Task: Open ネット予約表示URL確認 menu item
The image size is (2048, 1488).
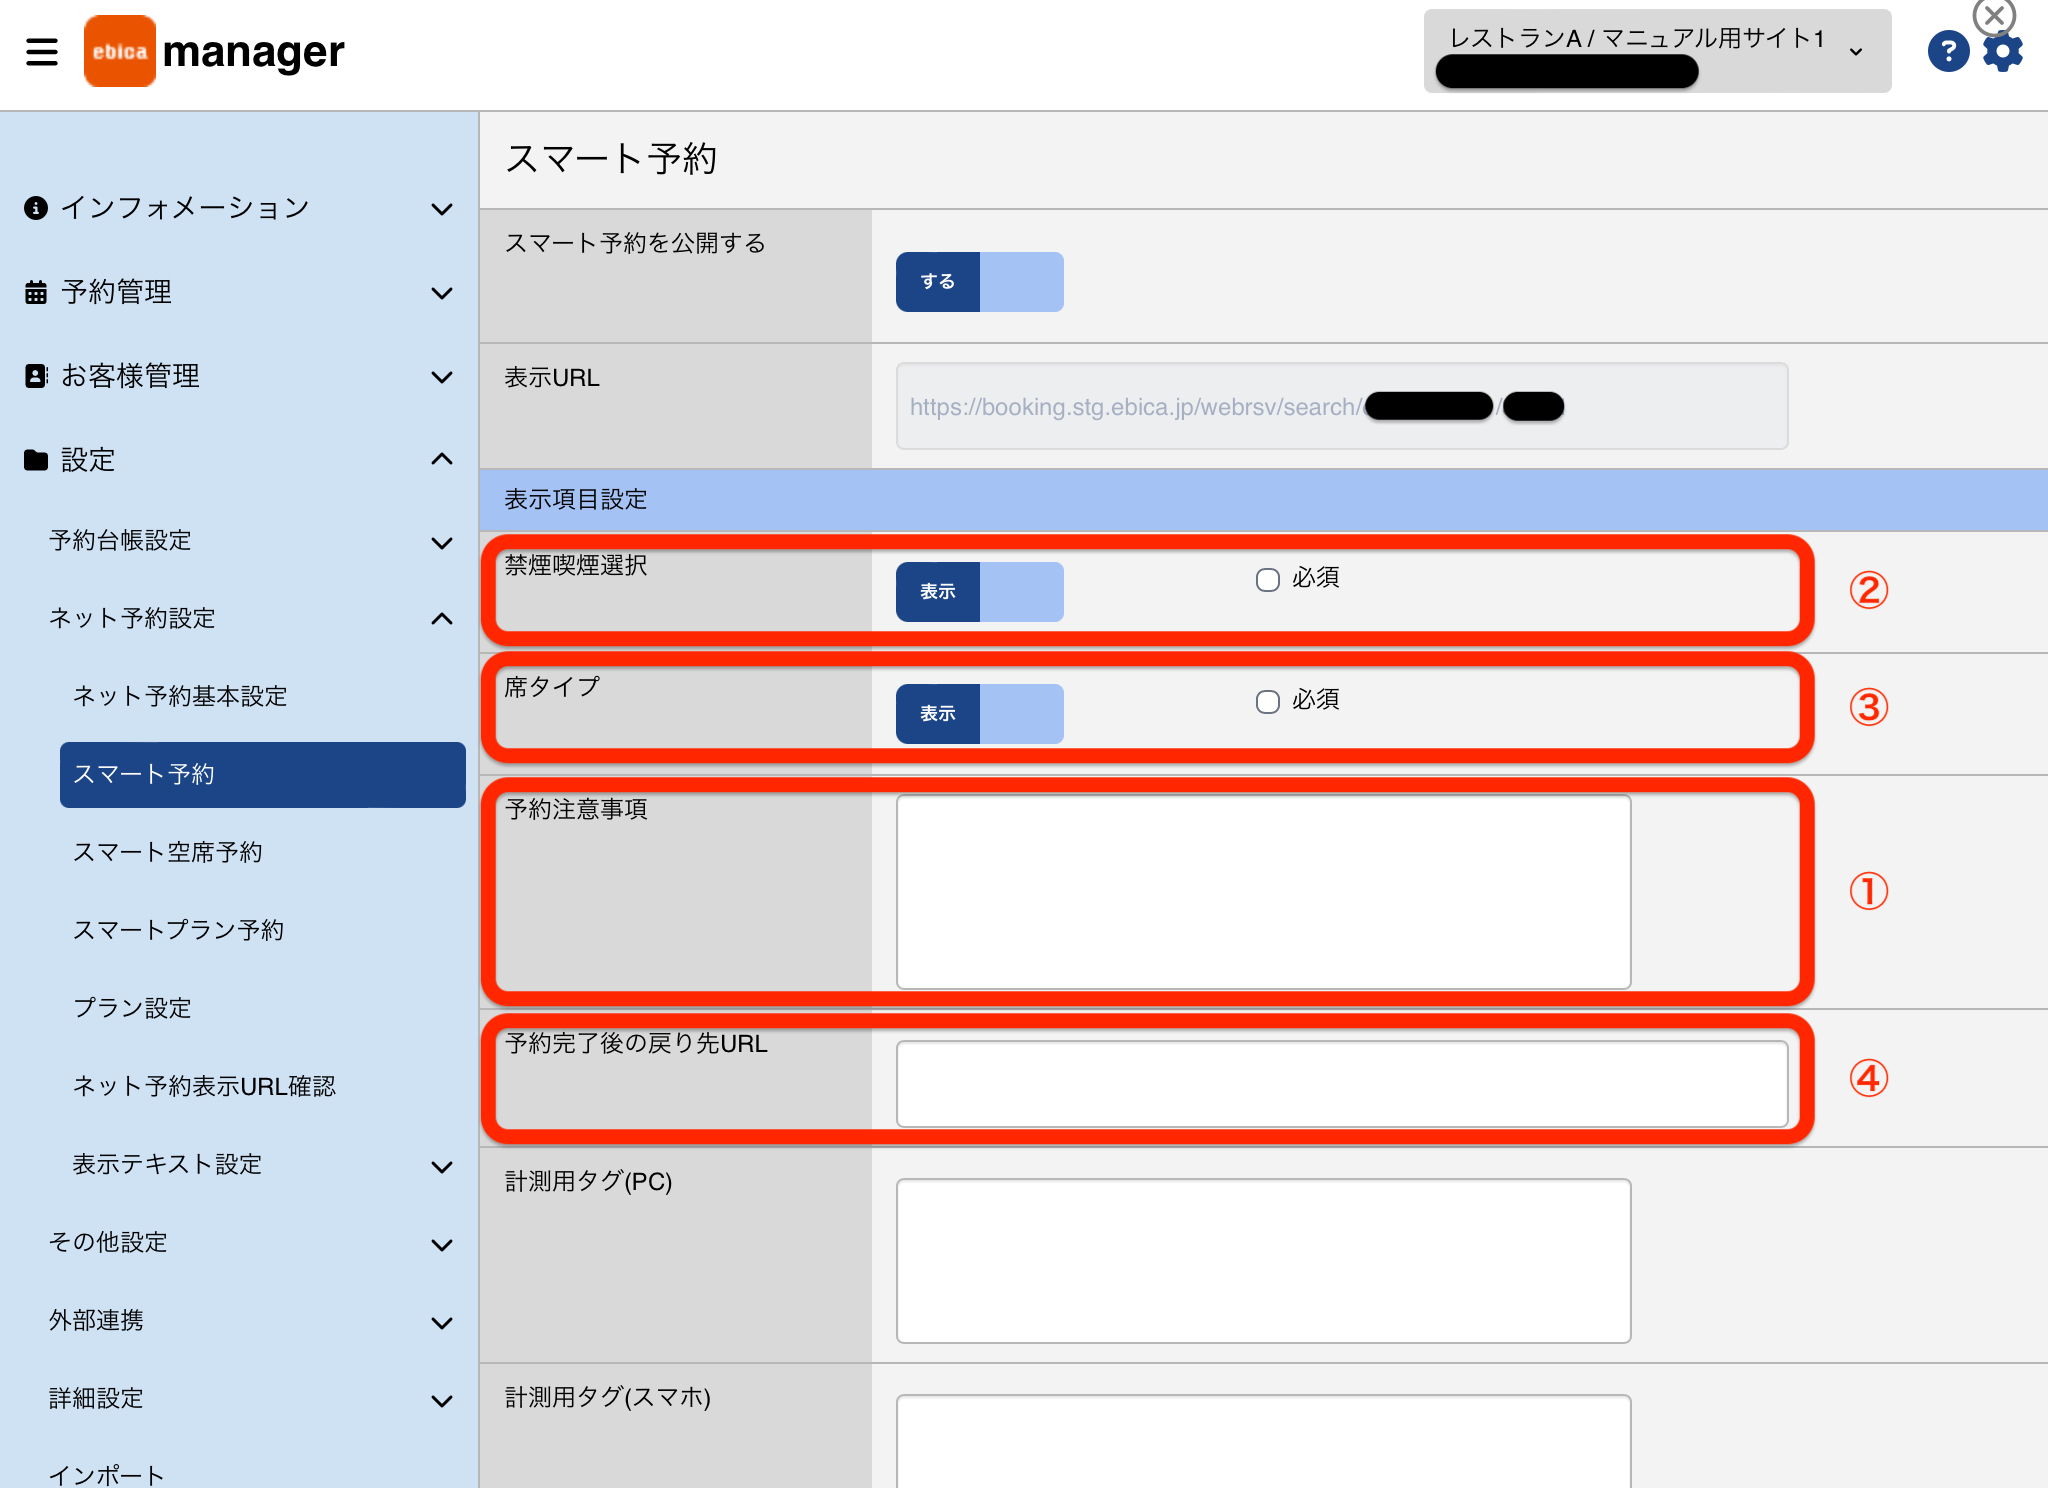Action: 204,1086
